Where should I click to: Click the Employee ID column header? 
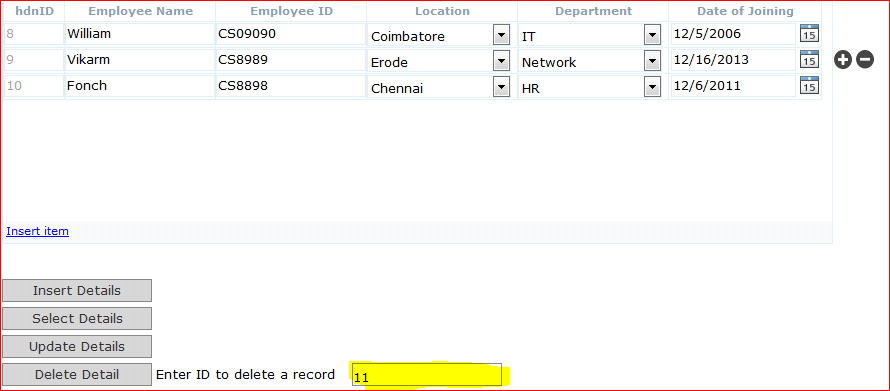[292, 11]
